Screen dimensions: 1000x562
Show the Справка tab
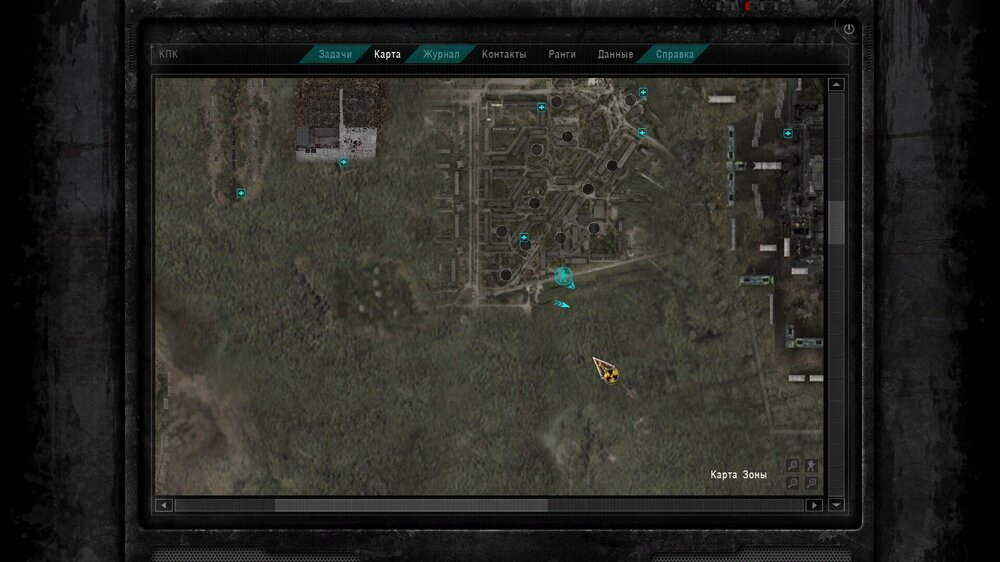tap(675, 54)
